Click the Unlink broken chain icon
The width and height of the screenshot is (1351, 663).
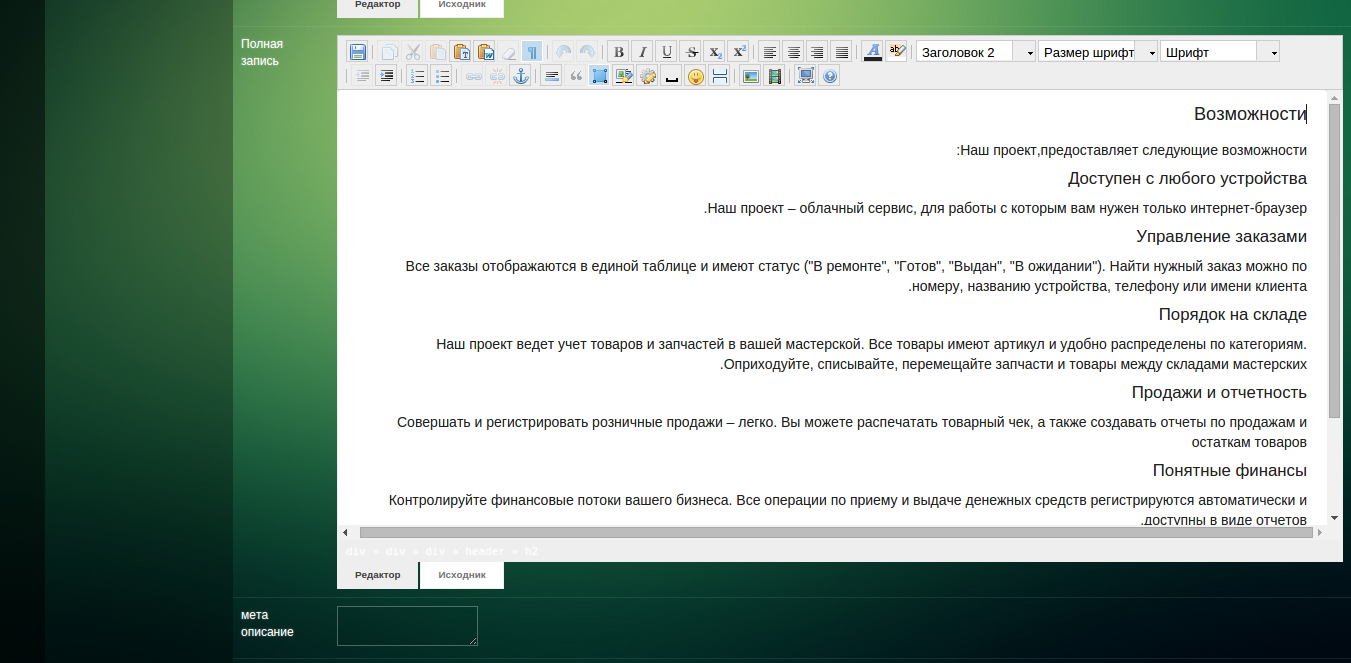click(497, 76)
